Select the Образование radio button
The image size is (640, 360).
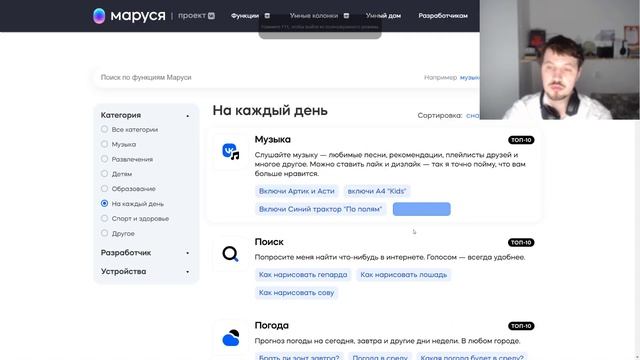[104, 189]
